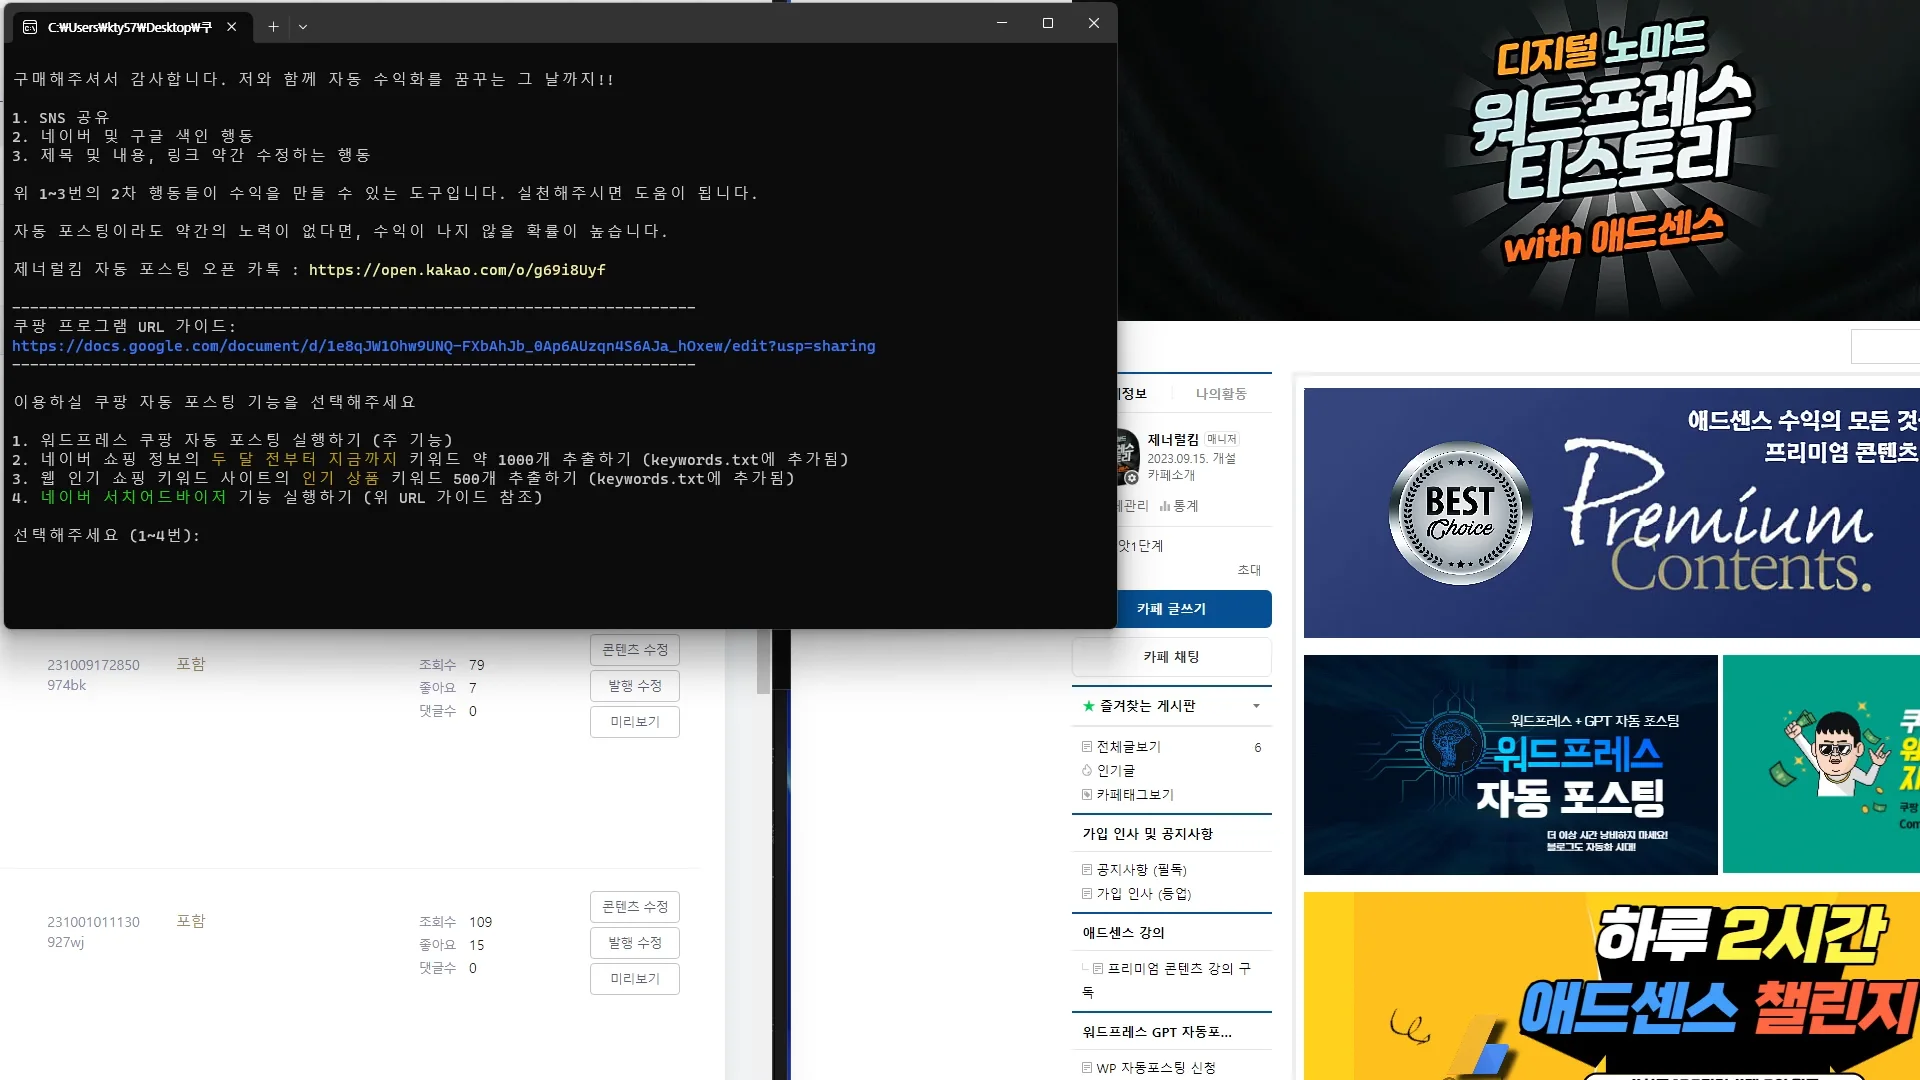Collapse the 즐겨찾는 게시판 arrow
This screenshot has width=1920, height=1080.
(x=1256, y=706)
